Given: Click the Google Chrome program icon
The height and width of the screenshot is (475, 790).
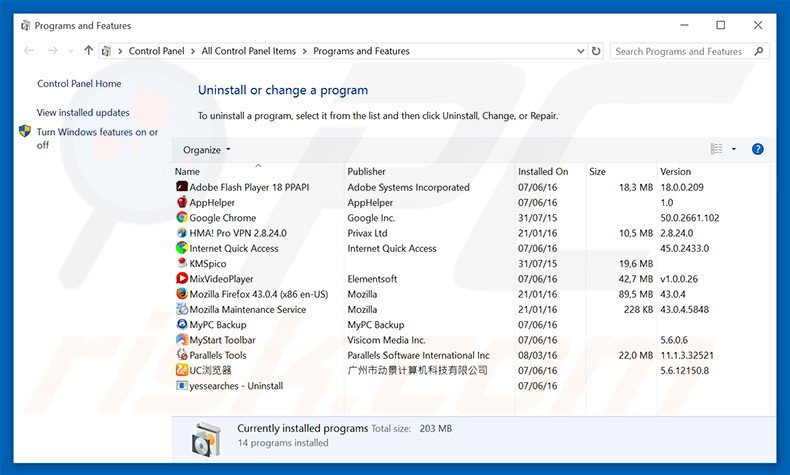Looking at the screenshot, I should [x=182, y=218].
